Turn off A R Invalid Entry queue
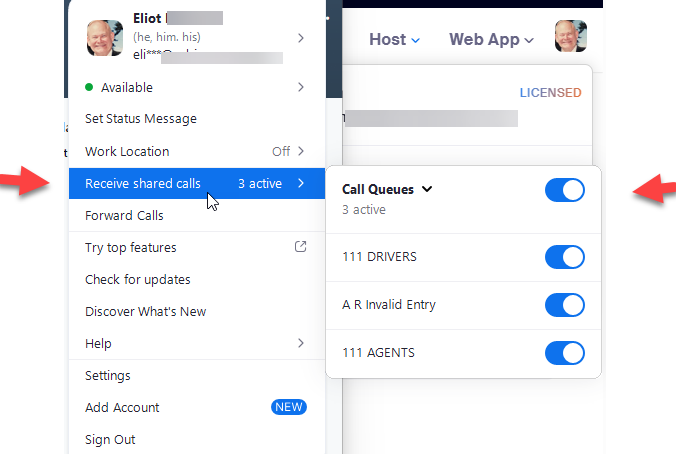The image size is (676, 454). pyautogui.click(x=565, y=305)
